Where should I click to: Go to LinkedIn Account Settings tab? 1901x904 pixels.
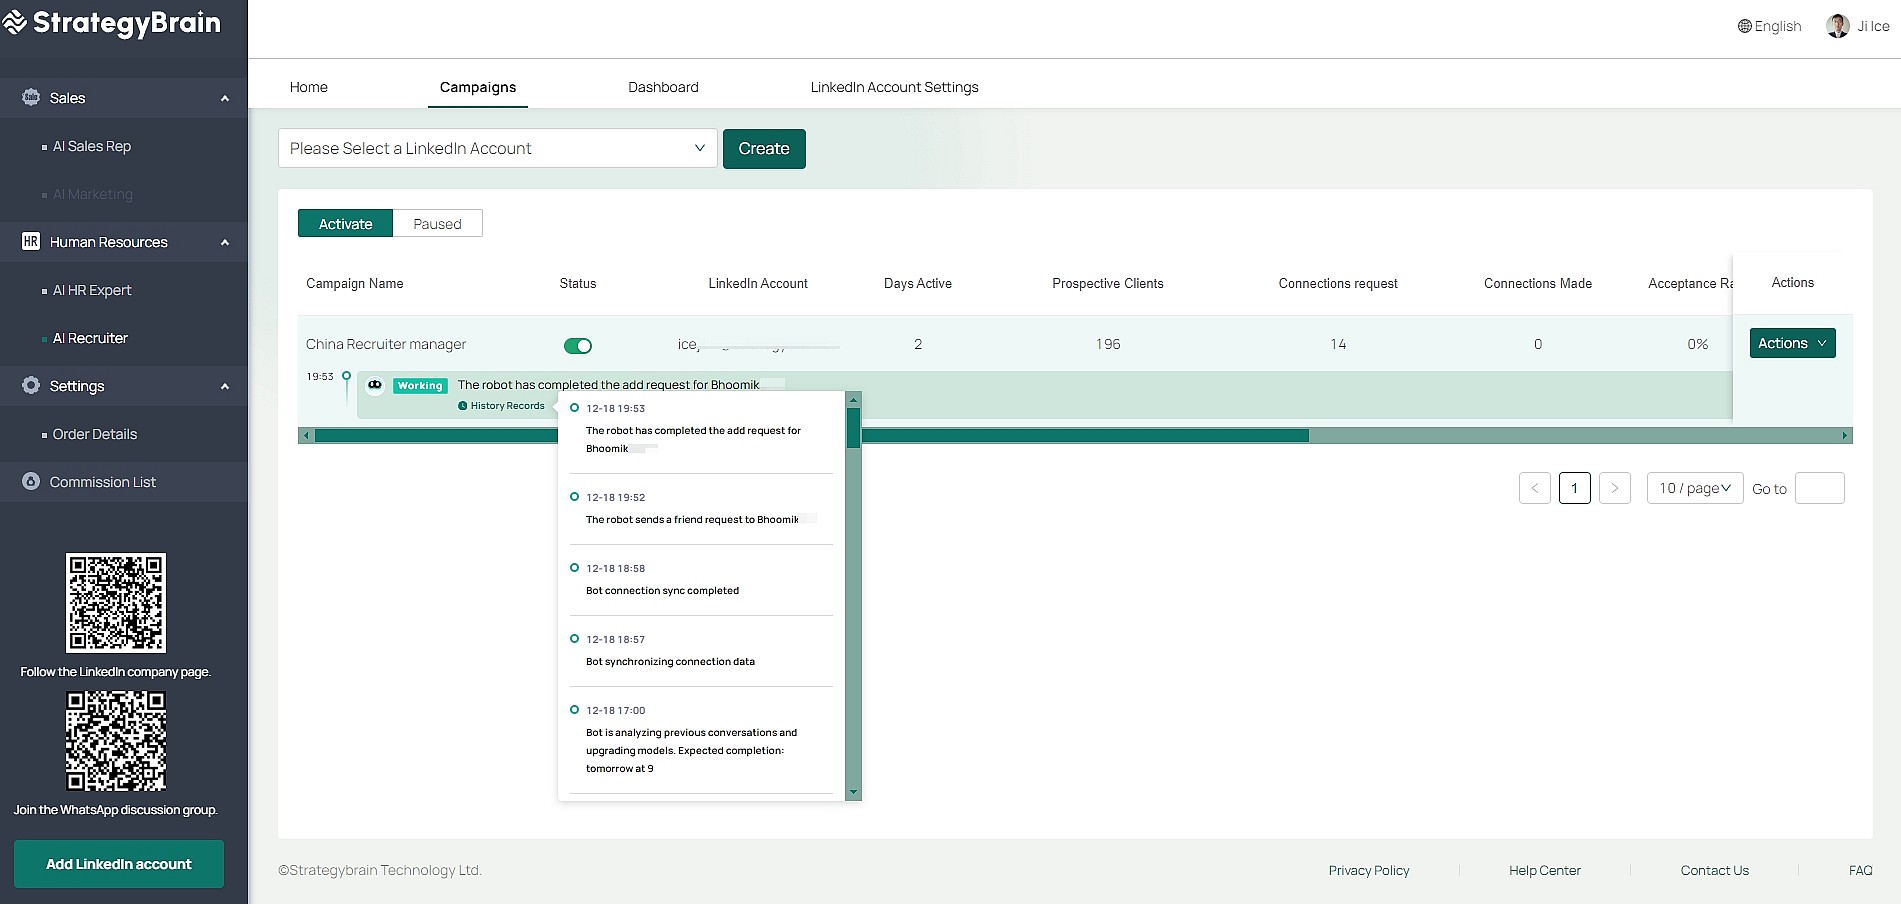[x=894, y=87]
